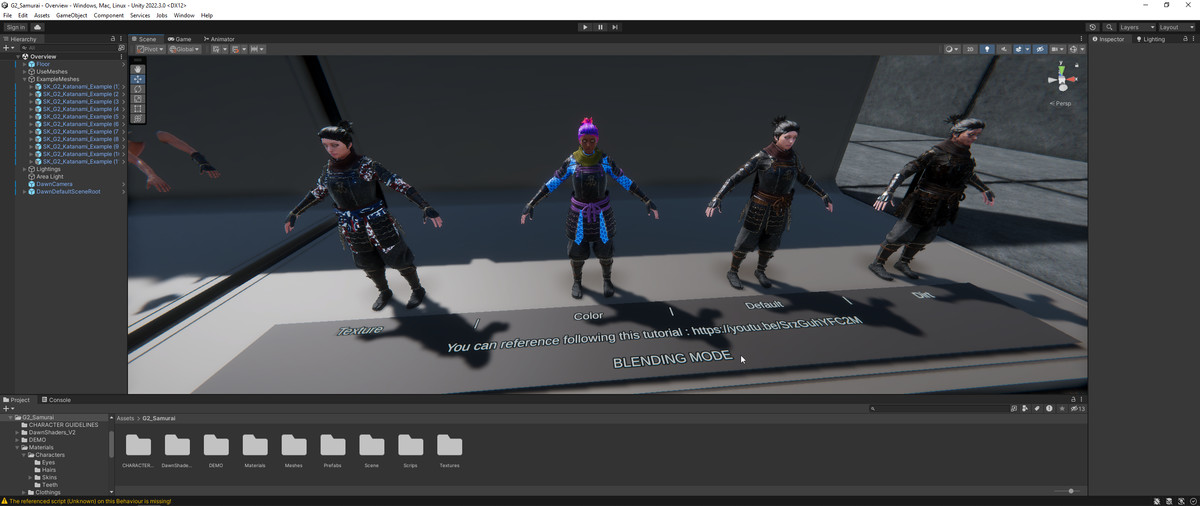Open the cloud services icon
1200x506 pixels.
[38, 27]
